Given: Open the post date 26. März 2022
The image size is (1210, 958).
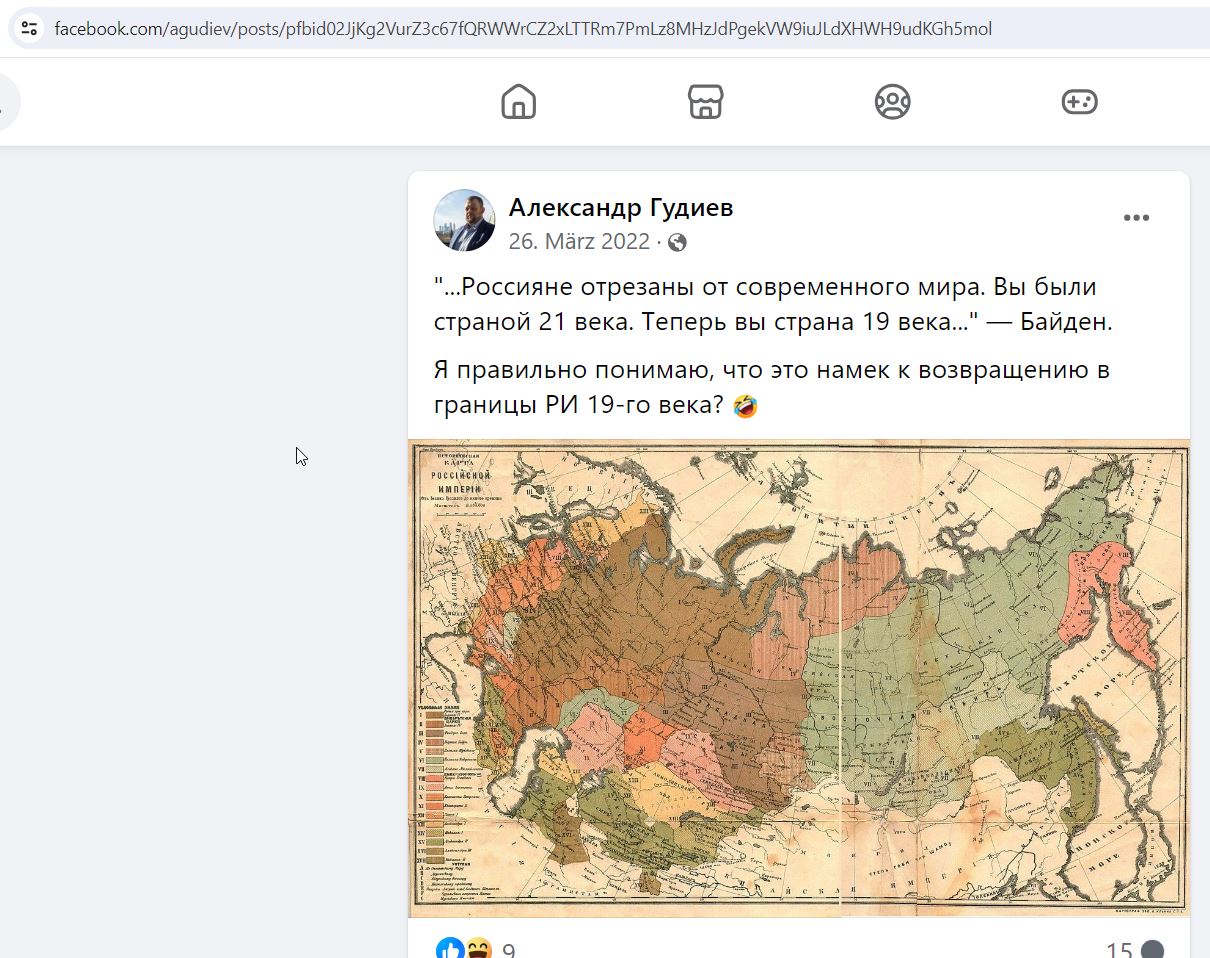Looking at the screenshot, I should click(579, 241).
